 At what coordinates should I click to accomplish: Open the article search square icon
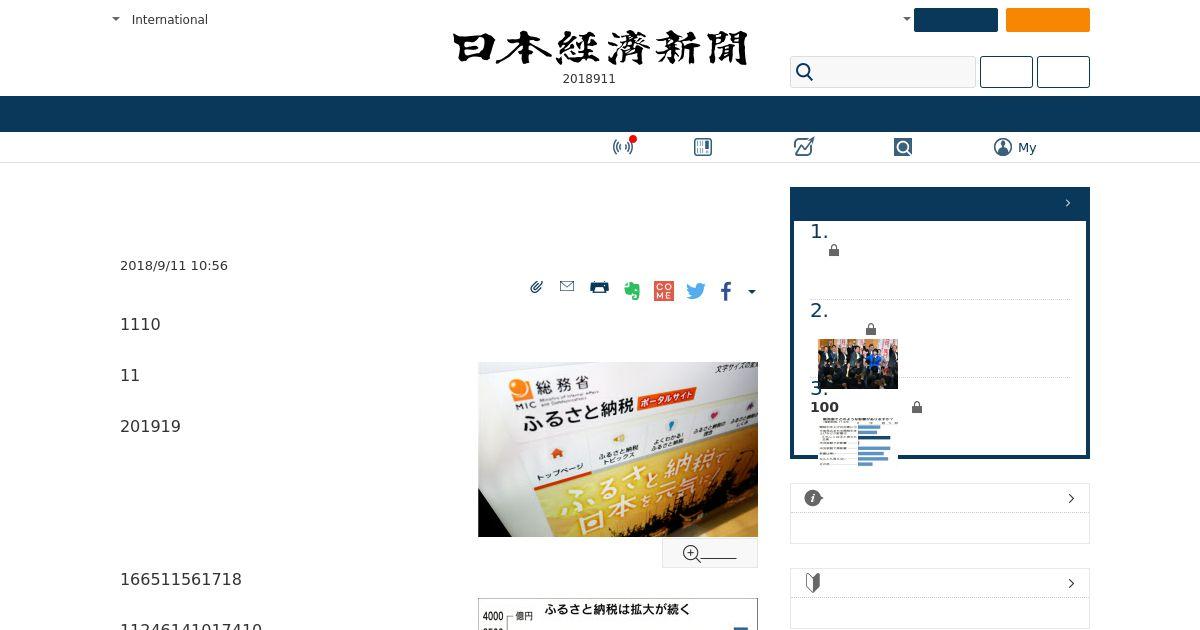tap(903, 147)
